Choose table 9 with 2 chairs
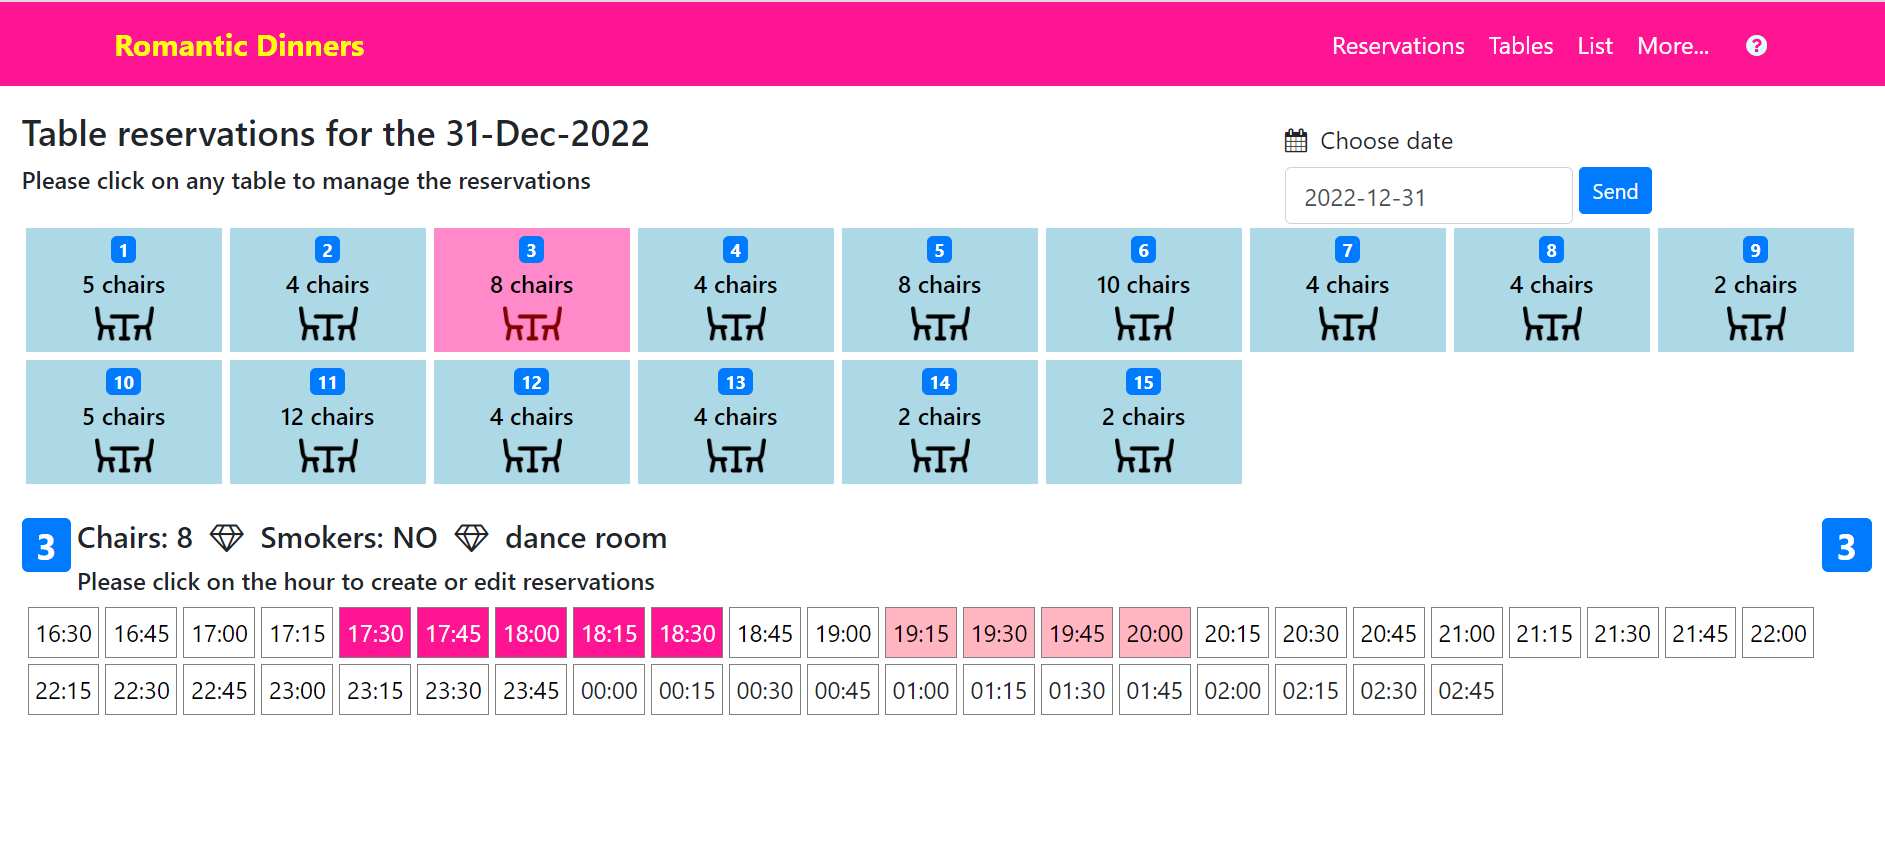 (x=1755, y=290)
